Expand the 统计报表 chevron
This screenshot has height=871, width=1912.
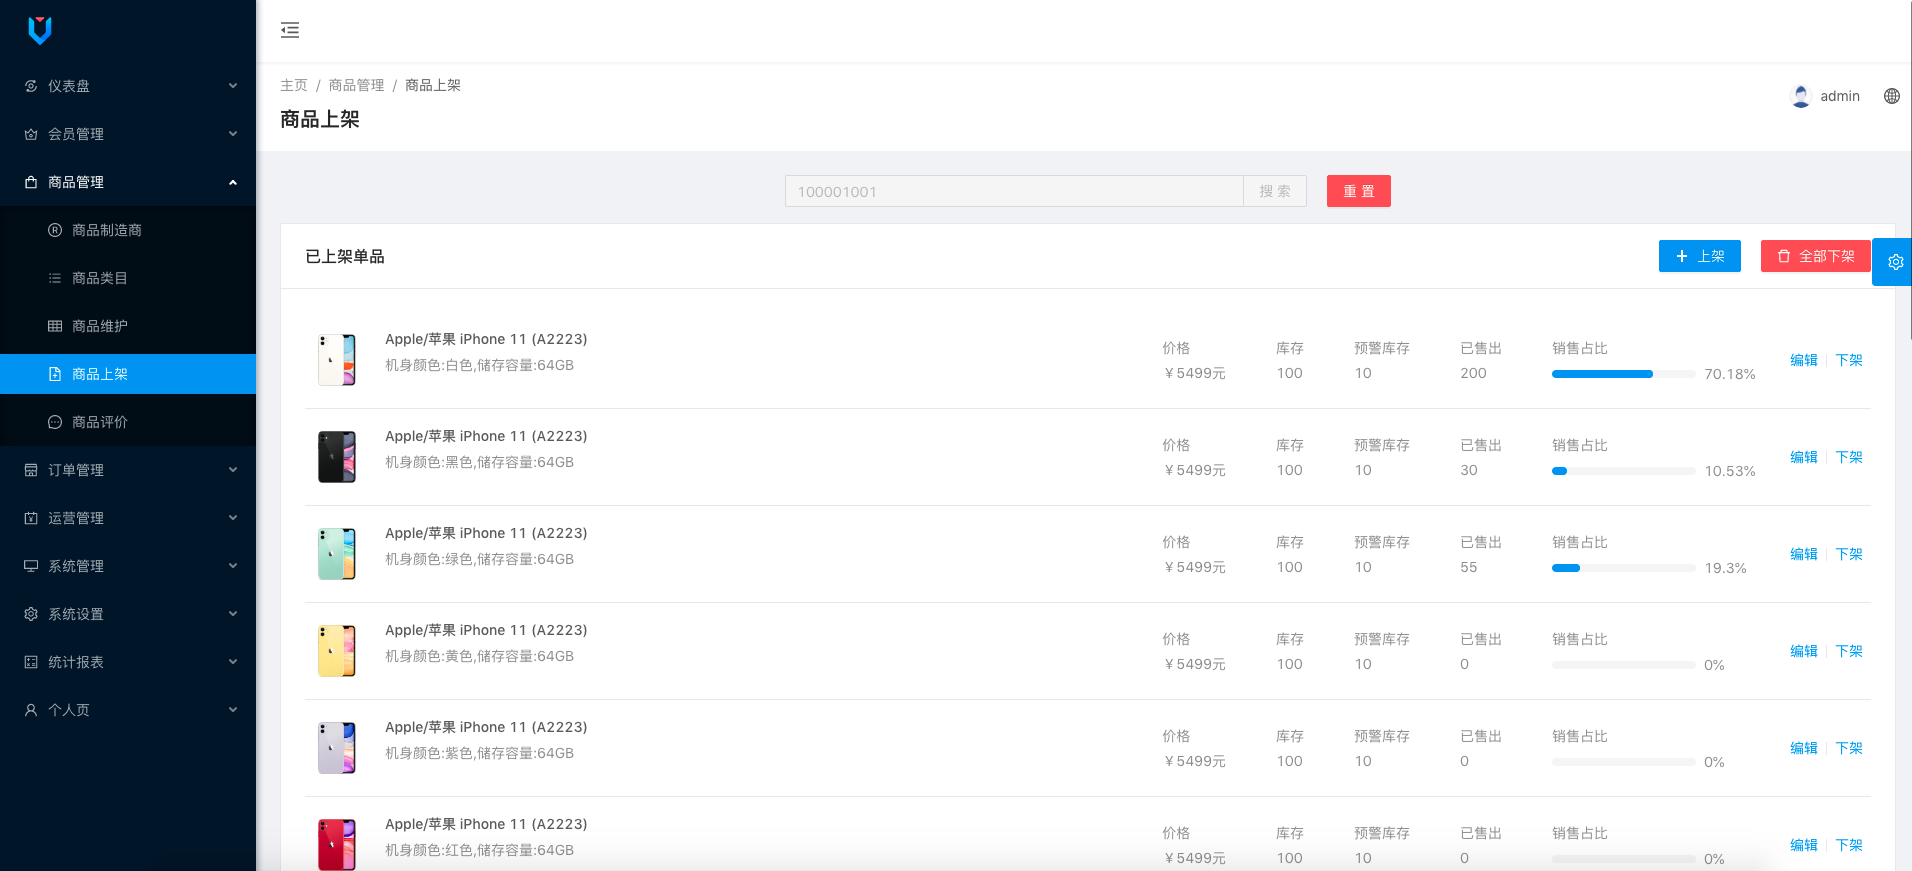(233, 662)
